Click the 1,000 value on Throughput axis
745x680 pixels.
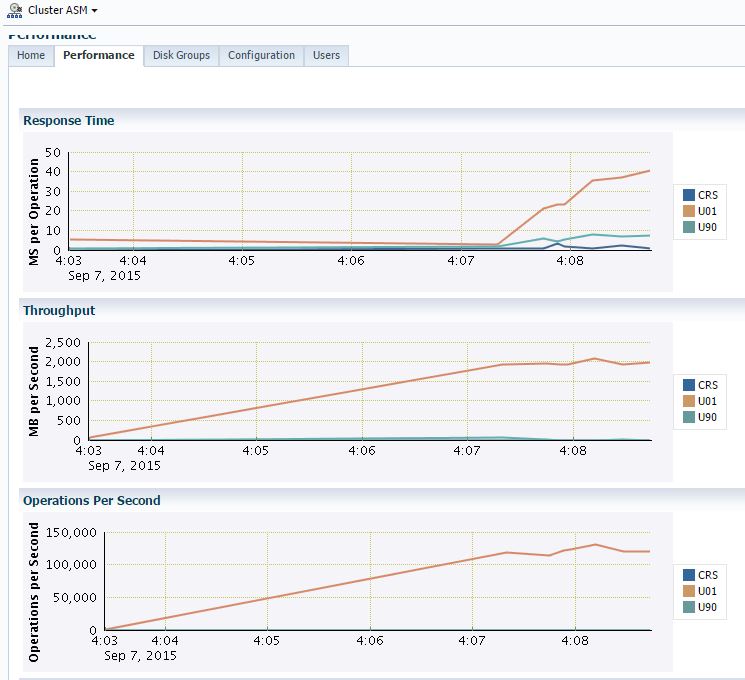pos(63,401)
